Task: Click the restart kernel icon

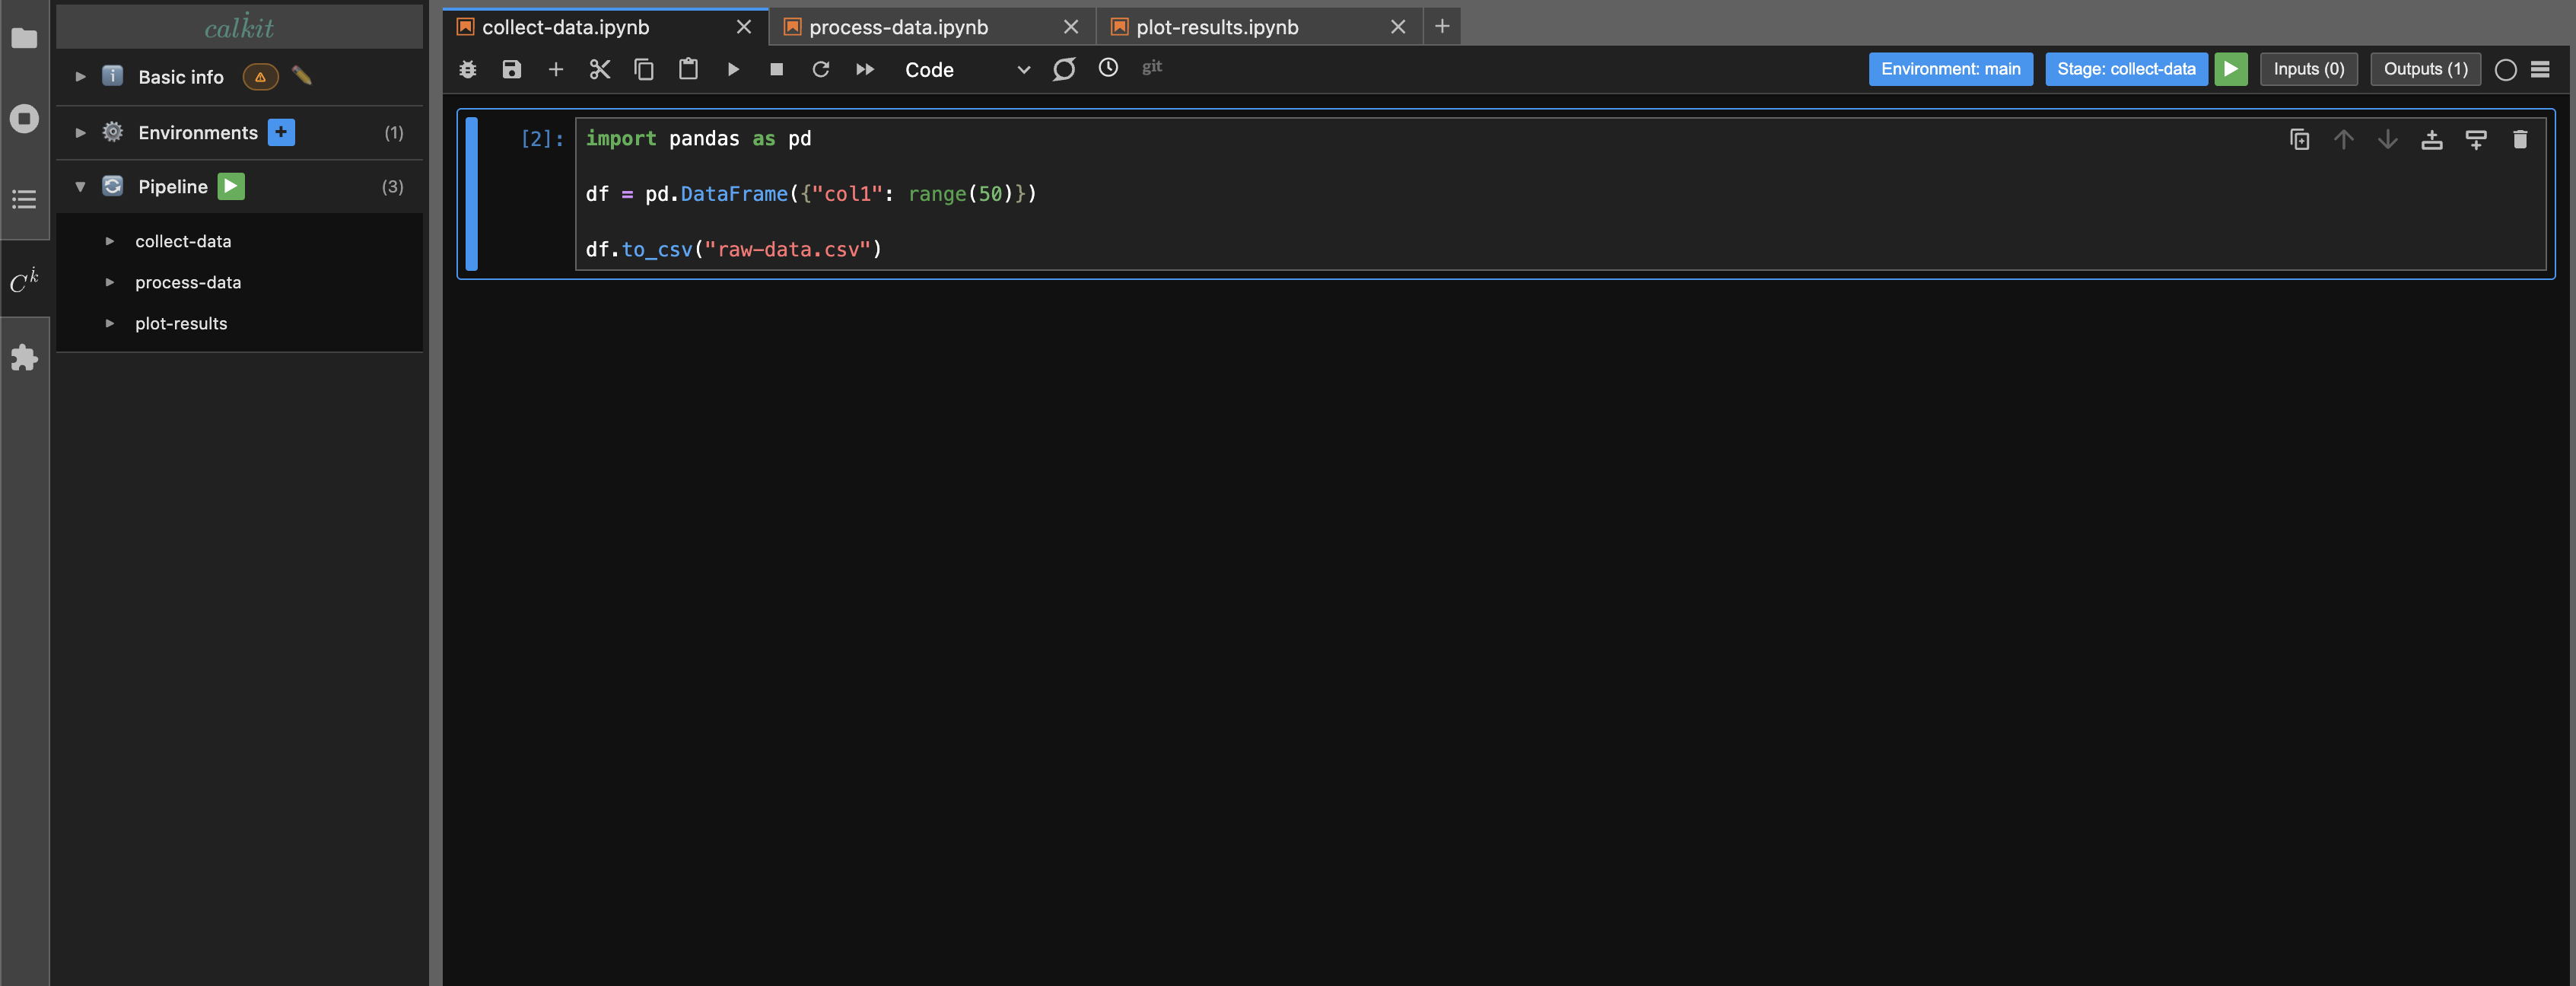Action: click(820, 69)
